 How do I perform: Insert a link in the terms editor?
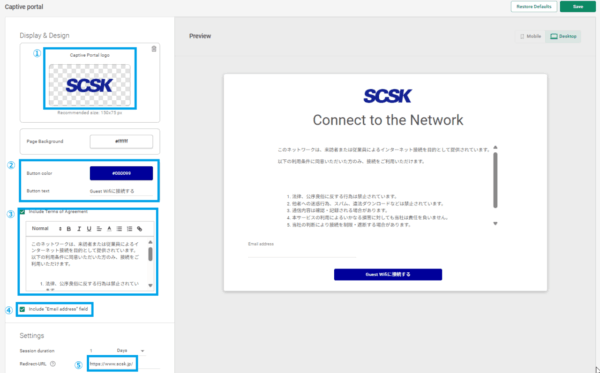coord(140,229)
